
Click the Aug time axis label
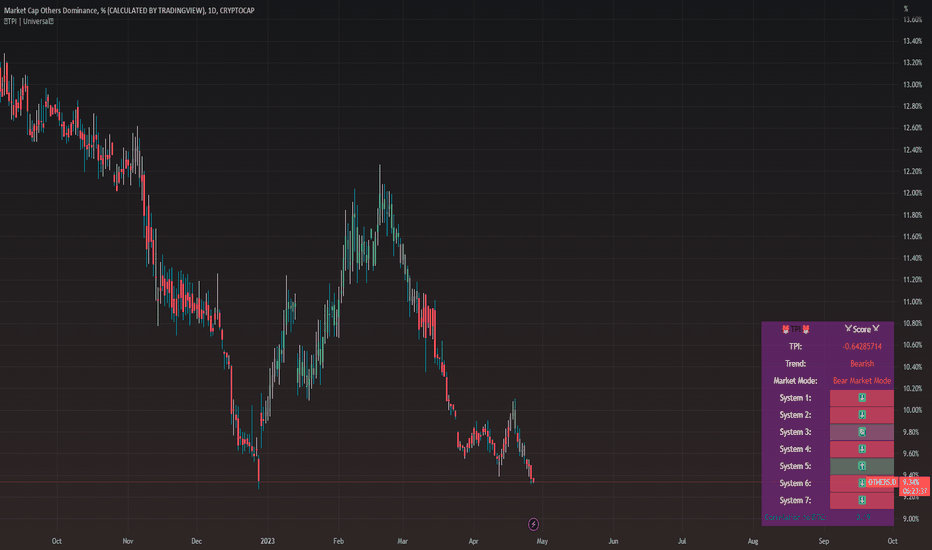pos(753,541)
